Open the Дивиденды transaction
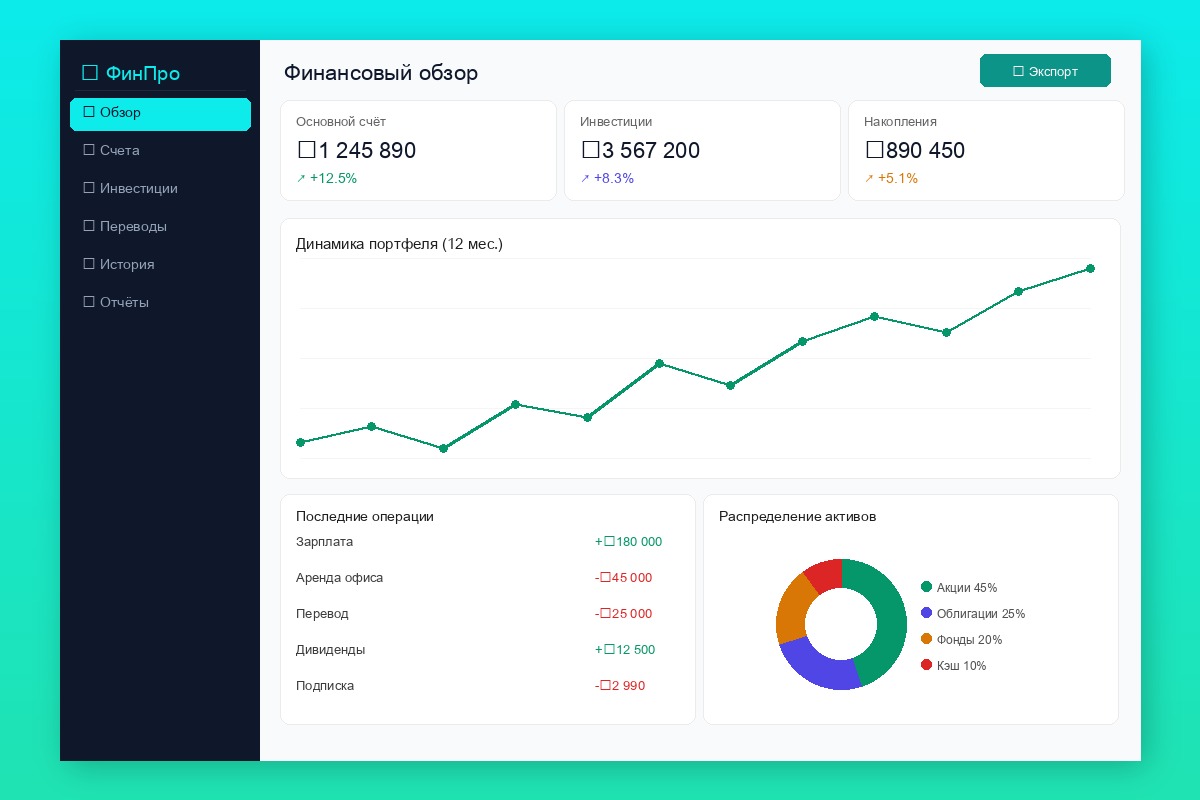1200x800 pixels. (x=488, y=650)
